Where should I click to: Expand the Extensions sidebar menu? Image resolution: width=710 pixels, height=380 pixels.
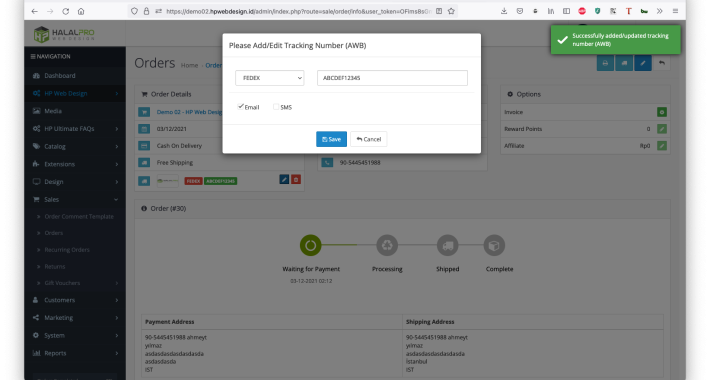[x=75, y=164]
